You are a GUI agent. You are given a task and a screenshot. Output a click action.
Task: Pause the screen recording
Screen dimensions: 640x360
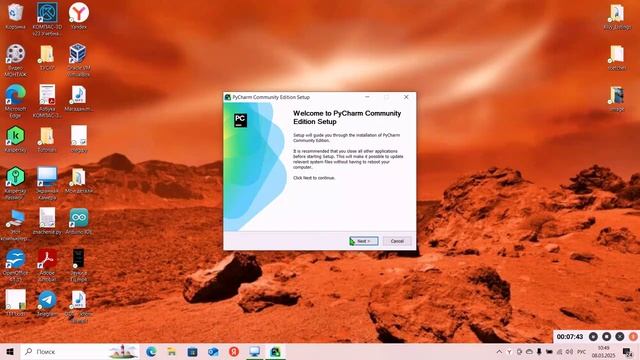[x=593, y=337]
